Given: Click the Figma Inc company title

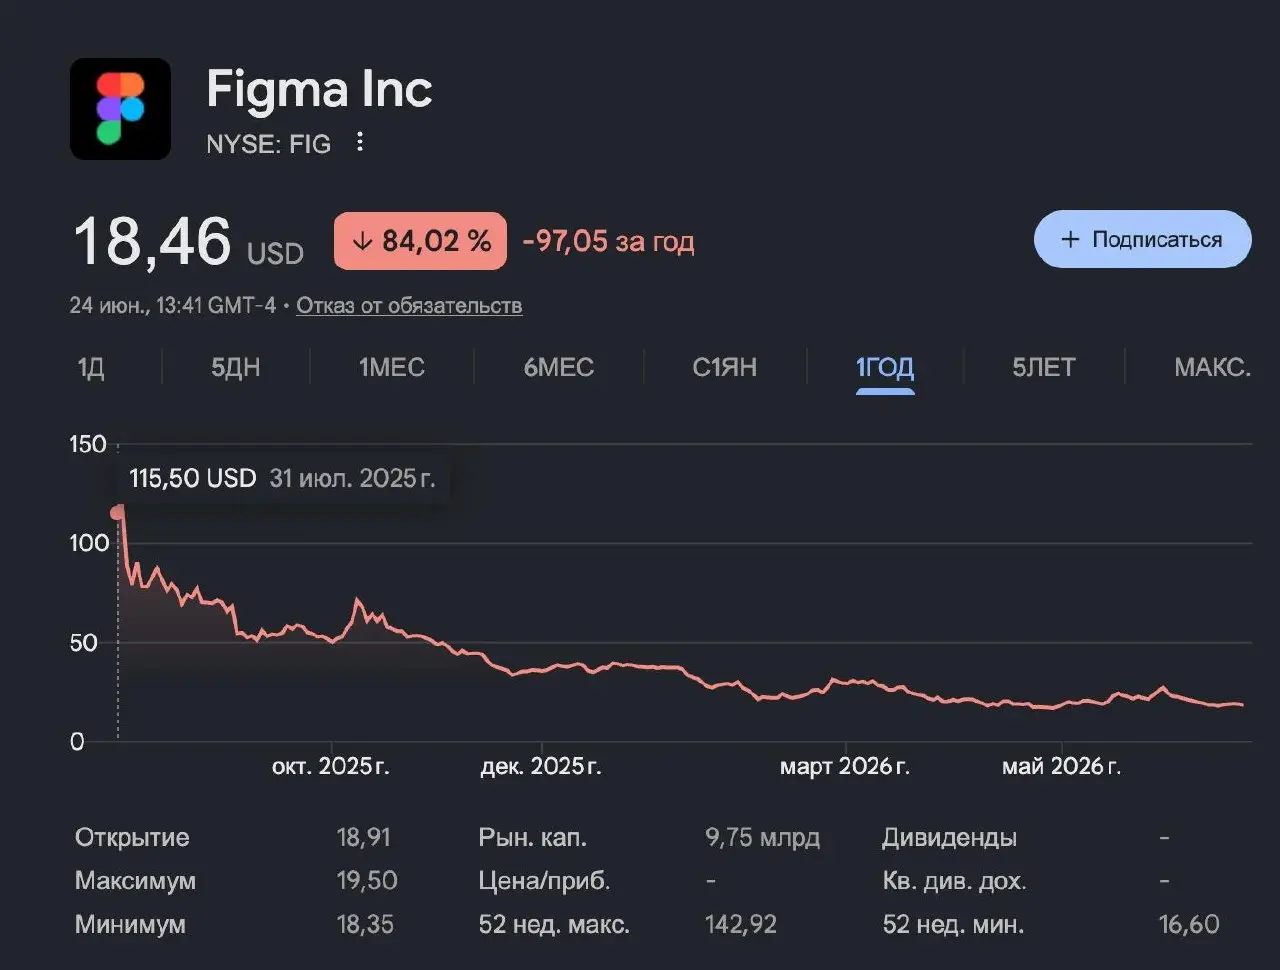Looking at the screenshot, I should click(x=319, y=89).
